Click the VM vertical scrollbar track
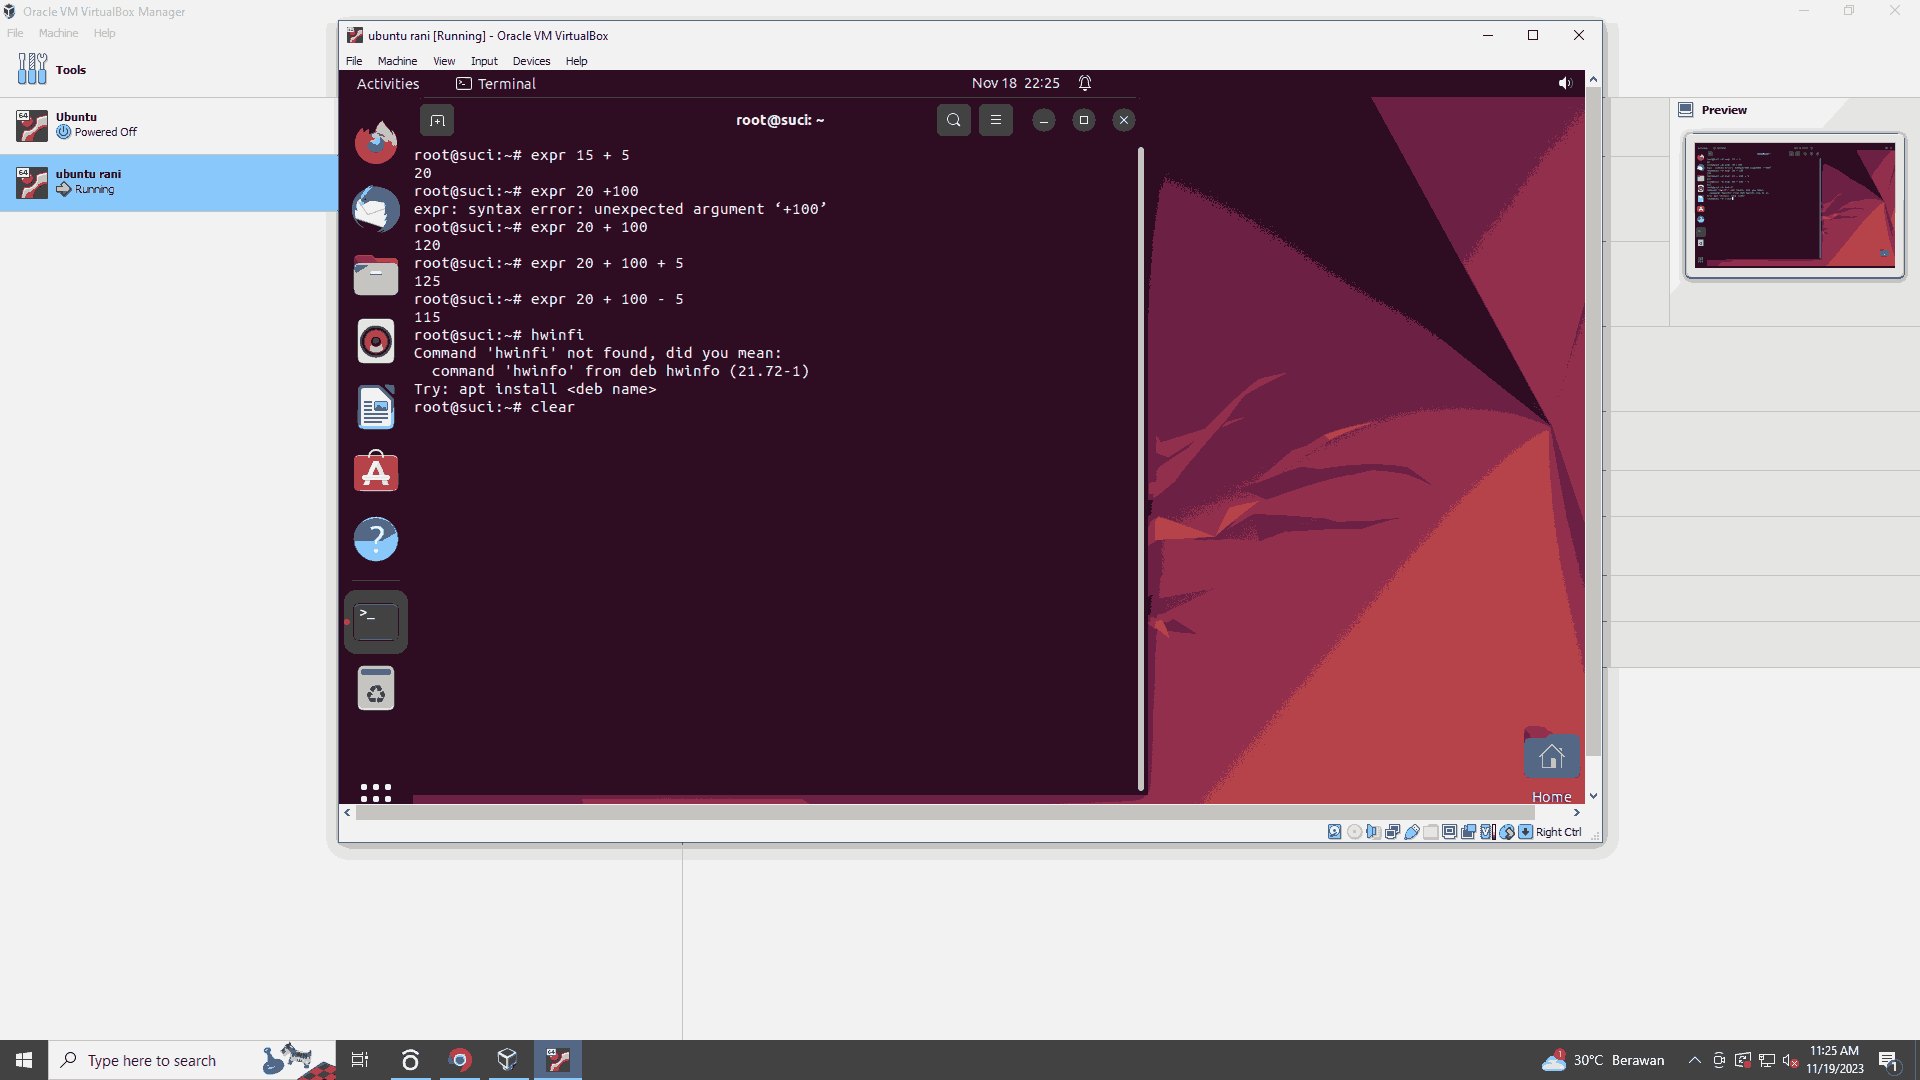 (1593, 421)
